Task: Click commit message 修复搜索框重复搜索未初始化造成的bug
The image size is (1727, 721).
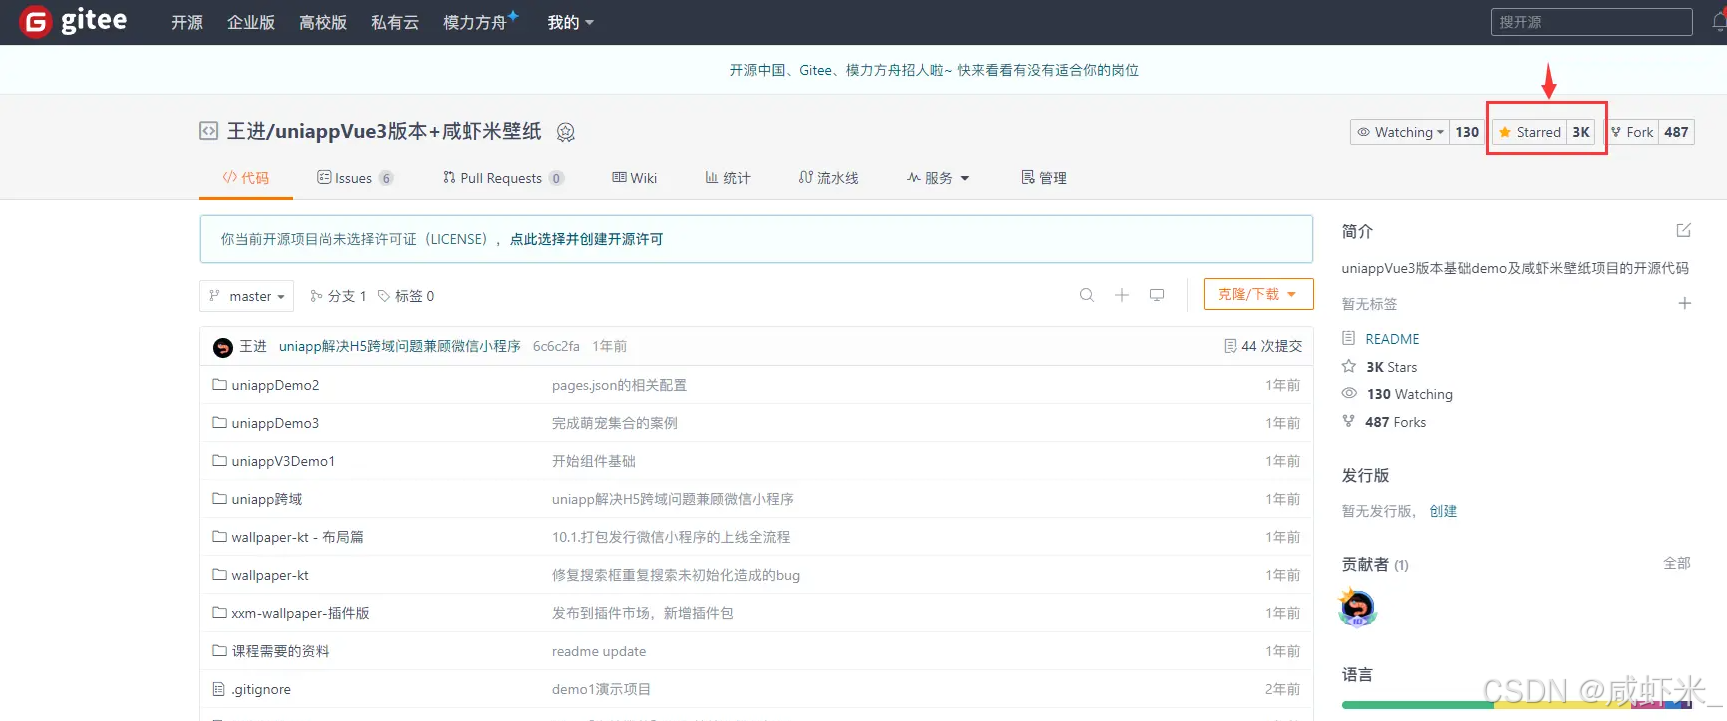Action: [x=676, y=575]
